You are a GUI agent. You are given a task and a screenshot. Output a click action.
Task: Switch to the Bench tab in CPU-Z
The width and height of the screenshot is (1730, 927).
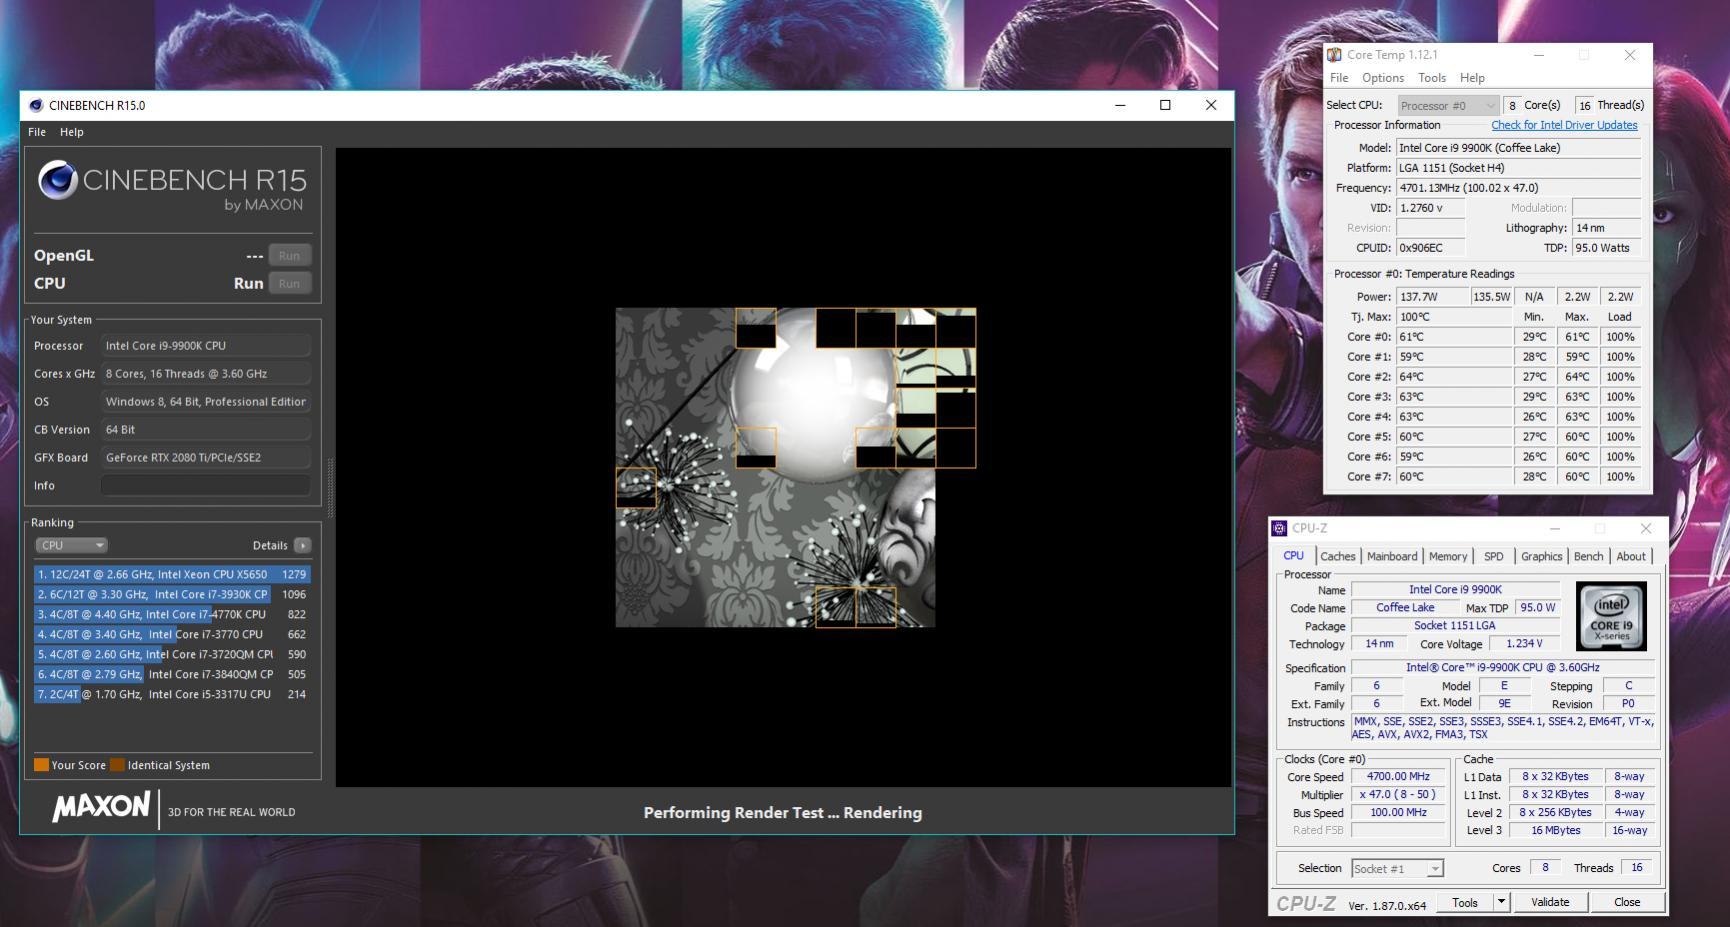1588,556
